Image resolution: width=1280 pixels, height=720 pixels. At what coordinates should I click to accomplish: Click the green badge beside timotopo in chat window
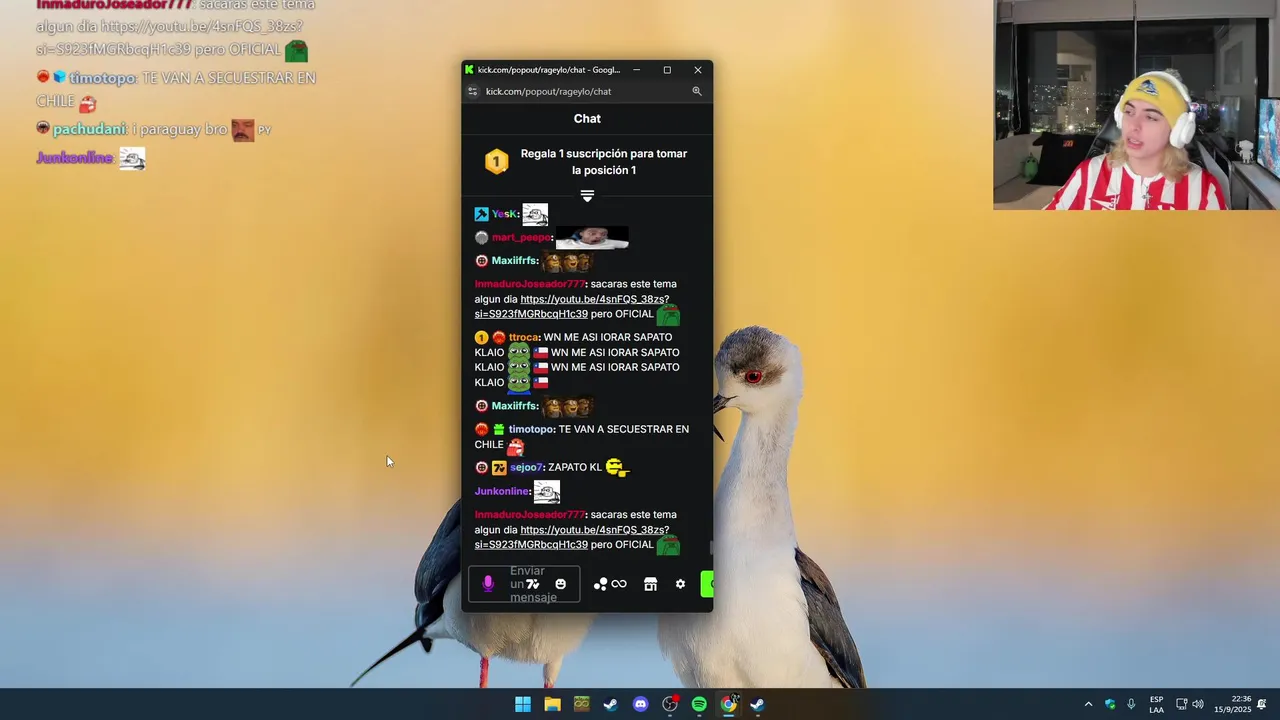point(499,429)
